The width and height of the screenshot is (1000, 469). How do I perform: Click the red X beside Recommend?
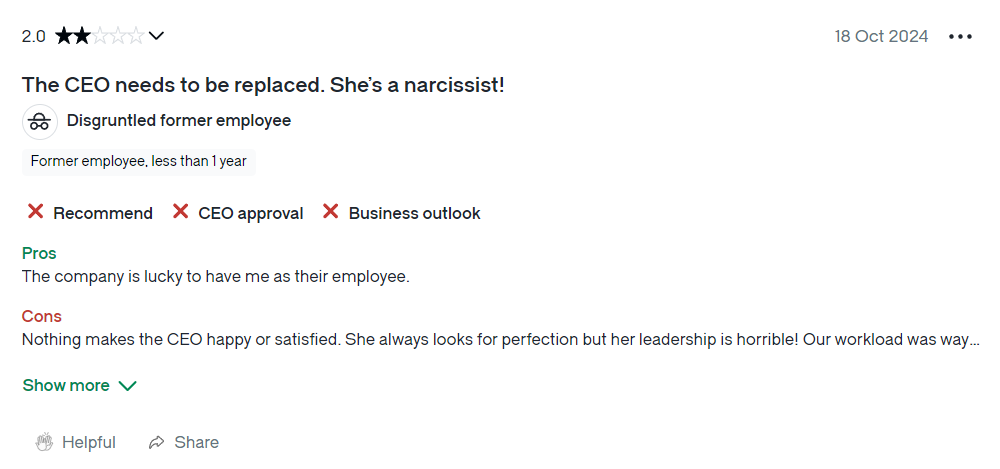[x=36, y=212]
